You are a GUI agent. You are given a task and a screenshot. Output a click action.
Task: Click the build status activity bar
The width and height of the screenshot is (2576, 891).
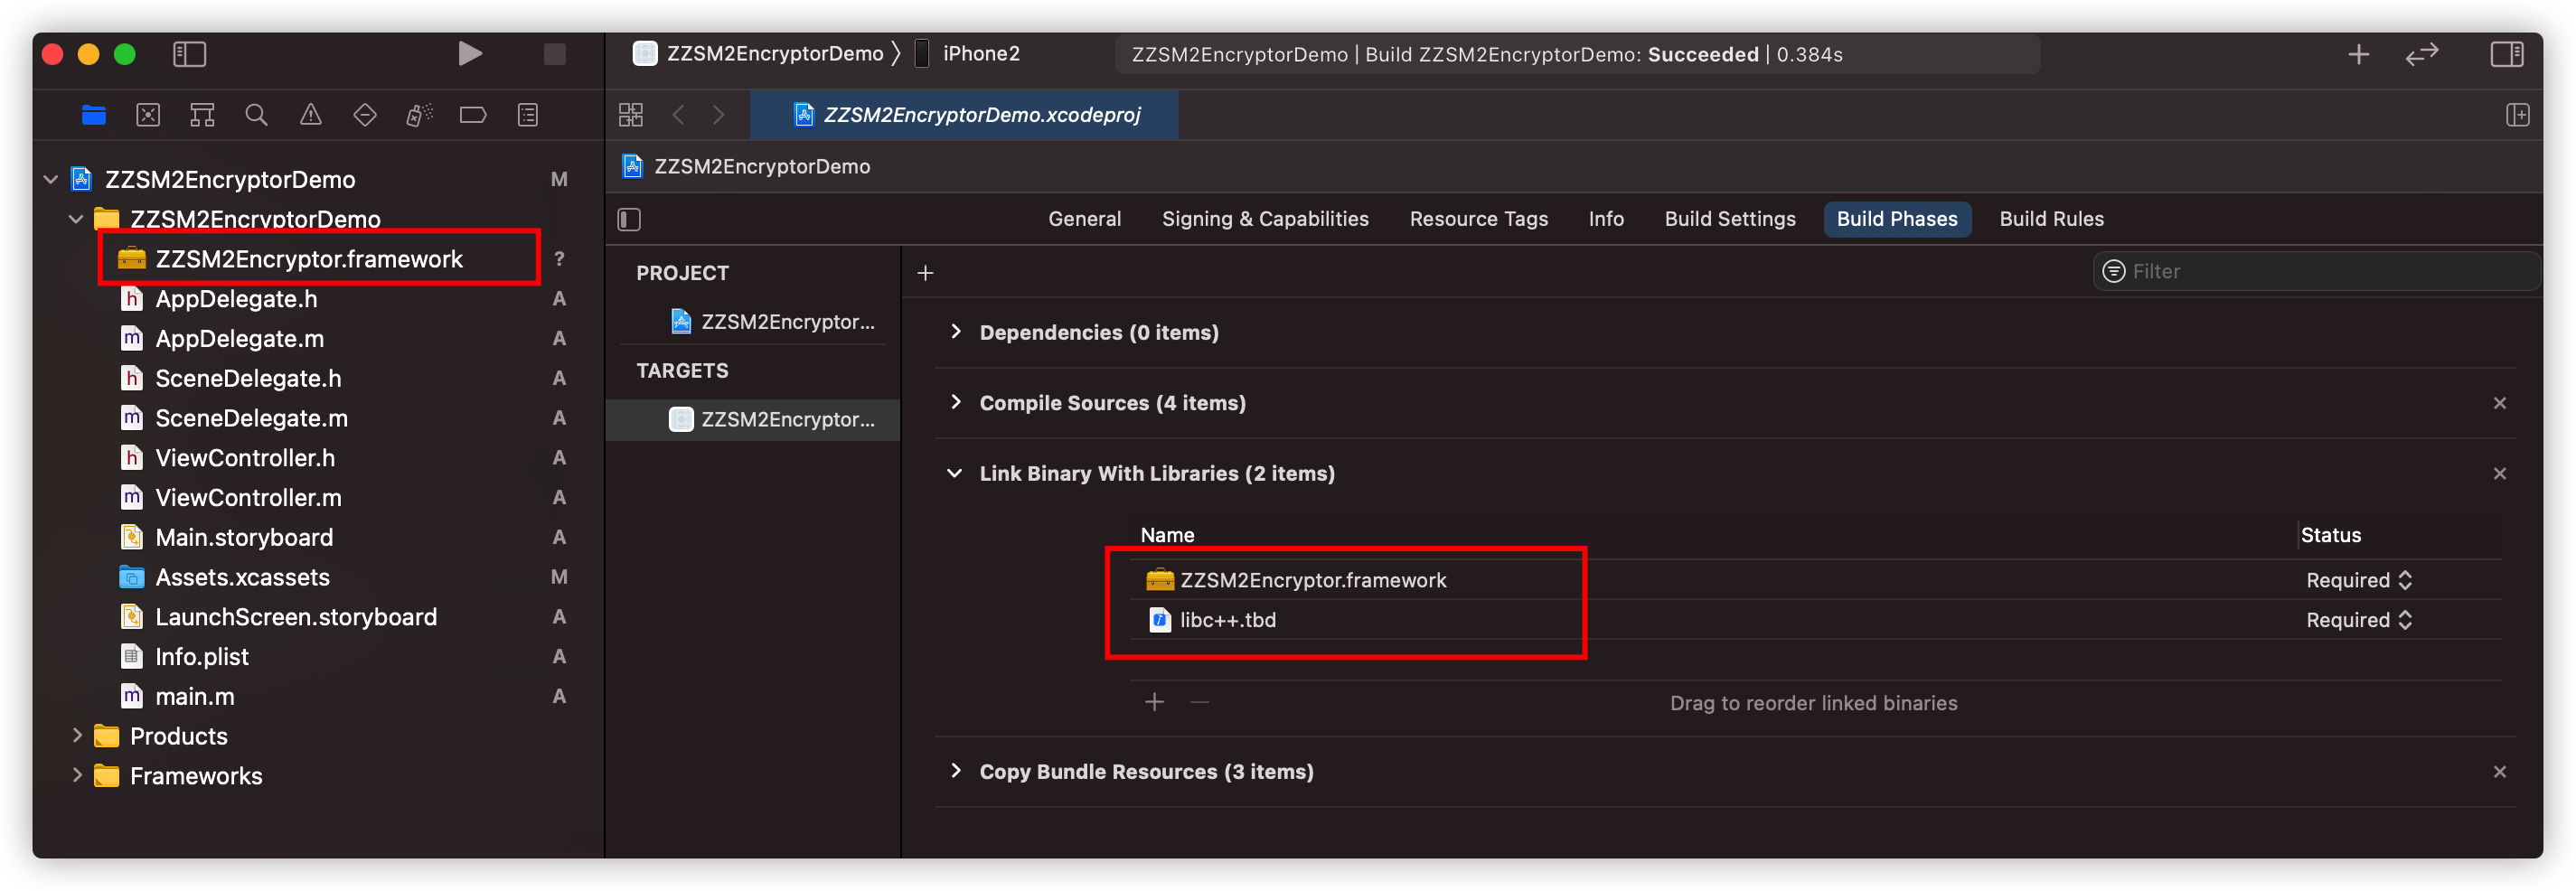coord(1577,54)
